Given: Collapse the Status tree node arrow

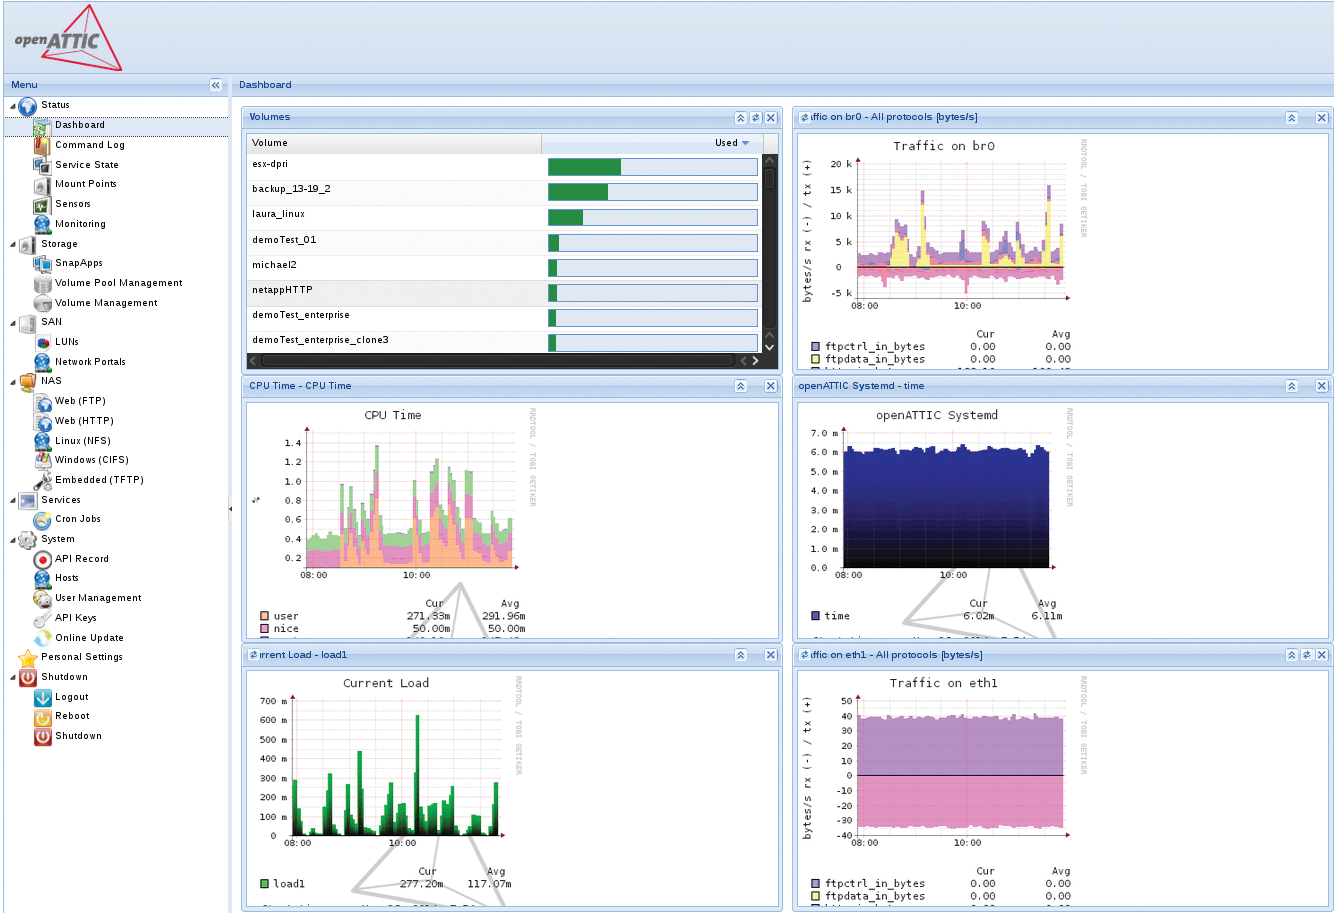Looking at the screenshot, I should click(13, 106).
